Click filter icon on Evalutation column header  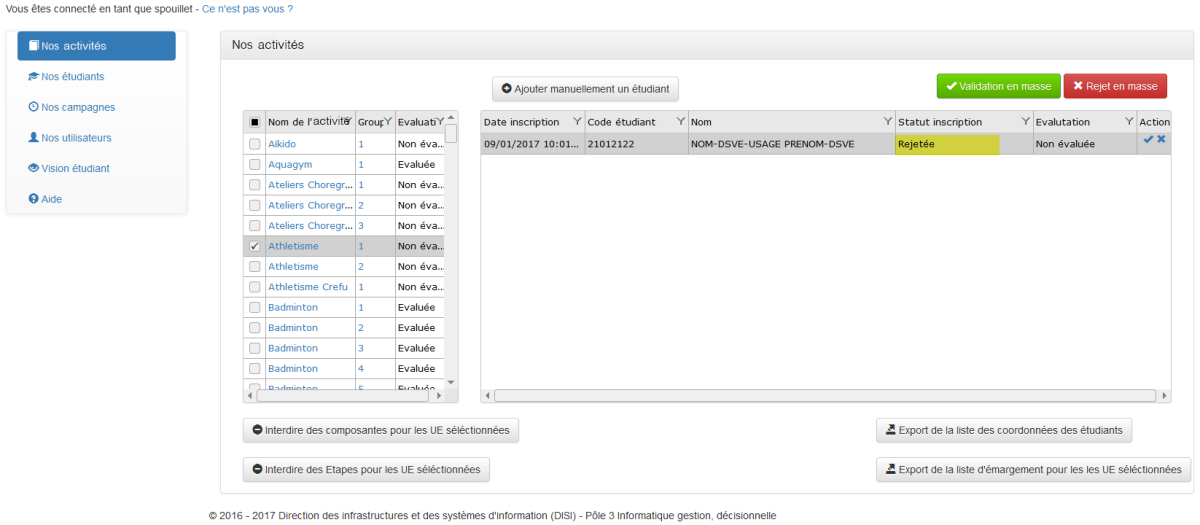(x=1129, y=122)
